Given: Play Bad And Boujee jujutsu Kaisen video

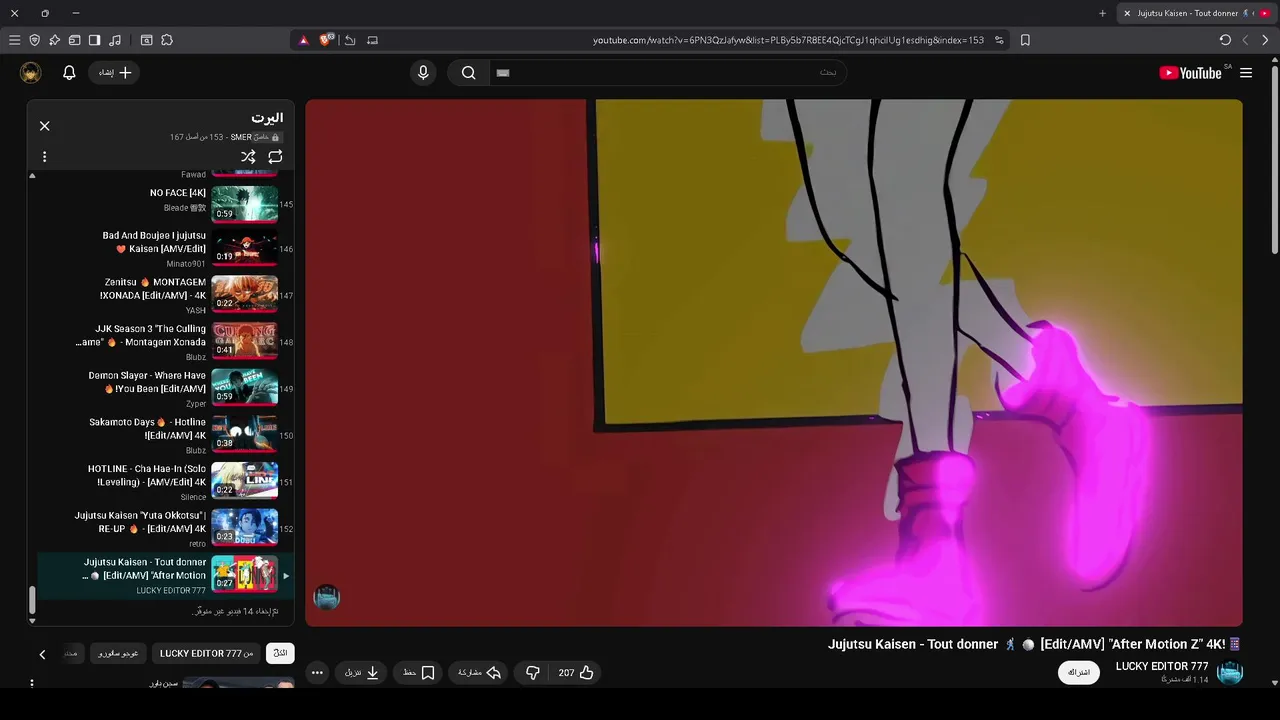Looking at the screenshot, I should tap(165, 248).
